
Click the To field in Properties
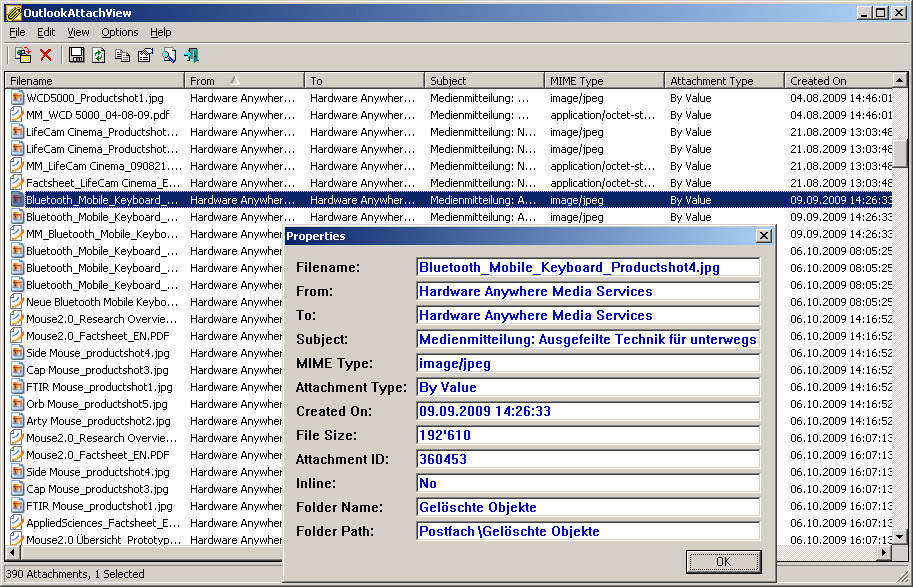click(588, 315)
